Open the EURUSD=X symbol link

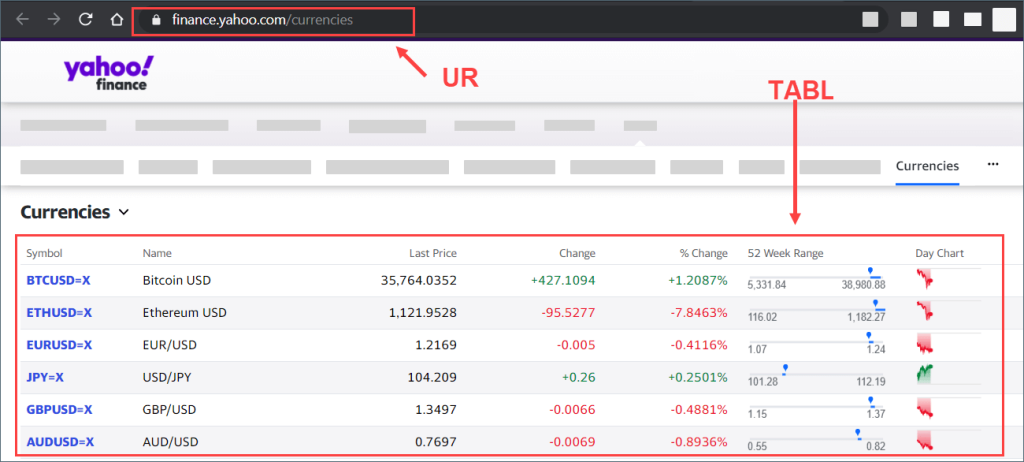click(59, 345)
